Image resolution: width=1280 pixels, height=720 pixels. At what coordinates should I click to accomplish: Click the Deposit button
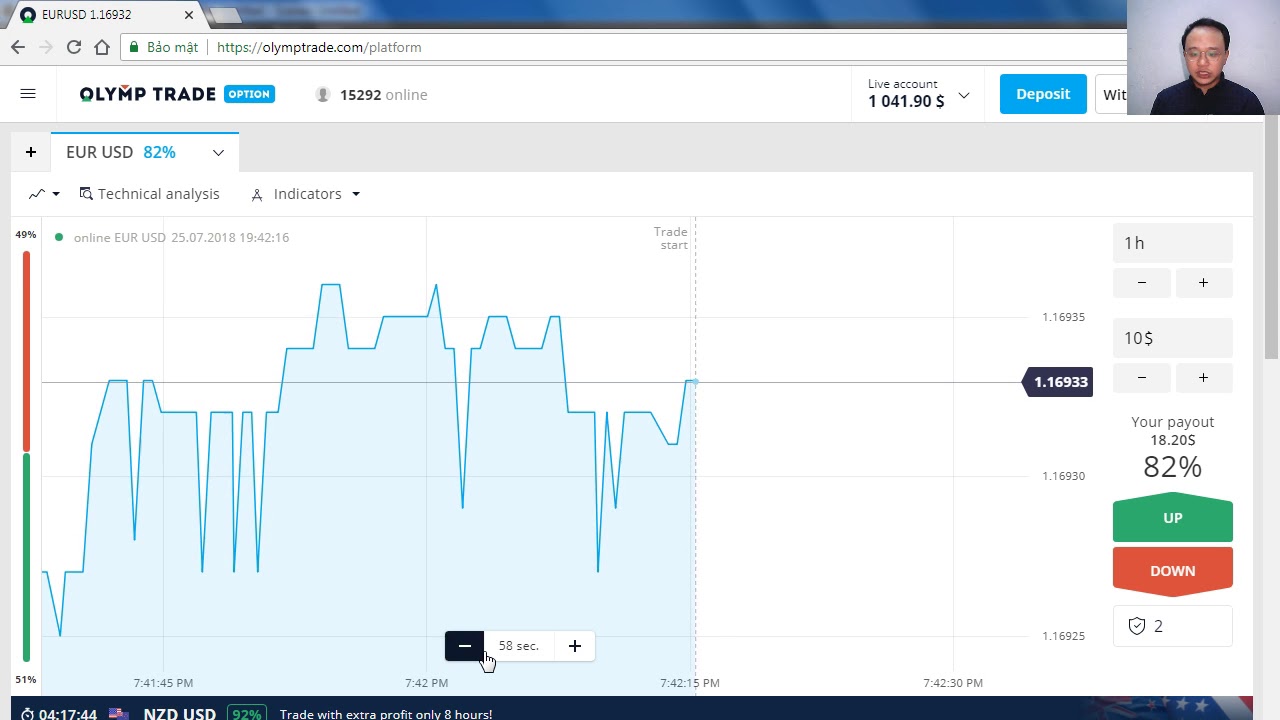pos(1043,94)
